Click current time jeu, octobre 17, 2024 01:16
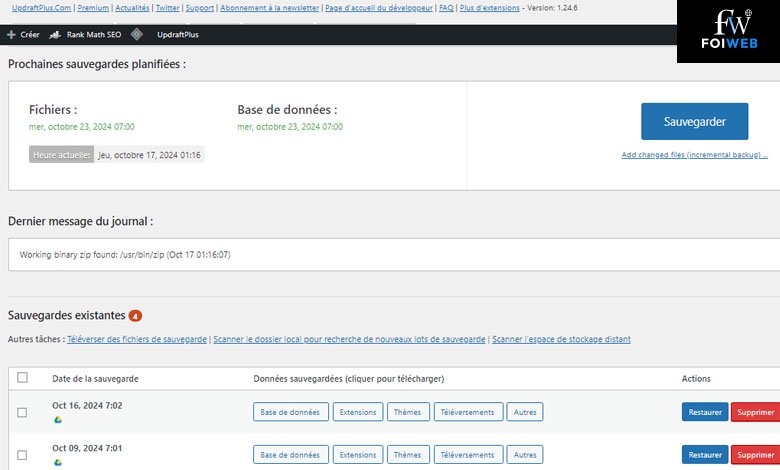 (x=150, y=155)
